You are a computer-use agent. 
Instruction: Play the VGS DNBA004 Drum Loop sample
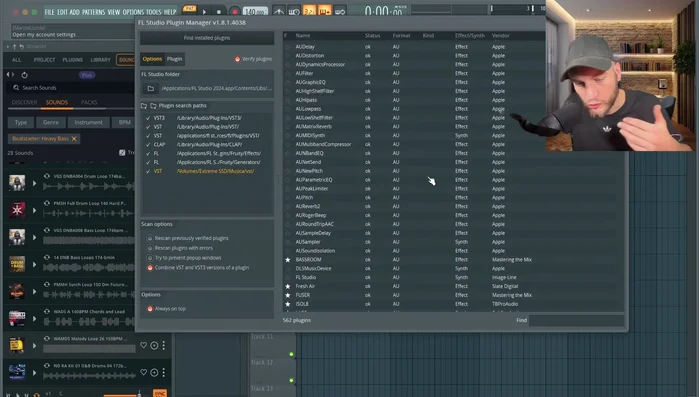point(34,183)
